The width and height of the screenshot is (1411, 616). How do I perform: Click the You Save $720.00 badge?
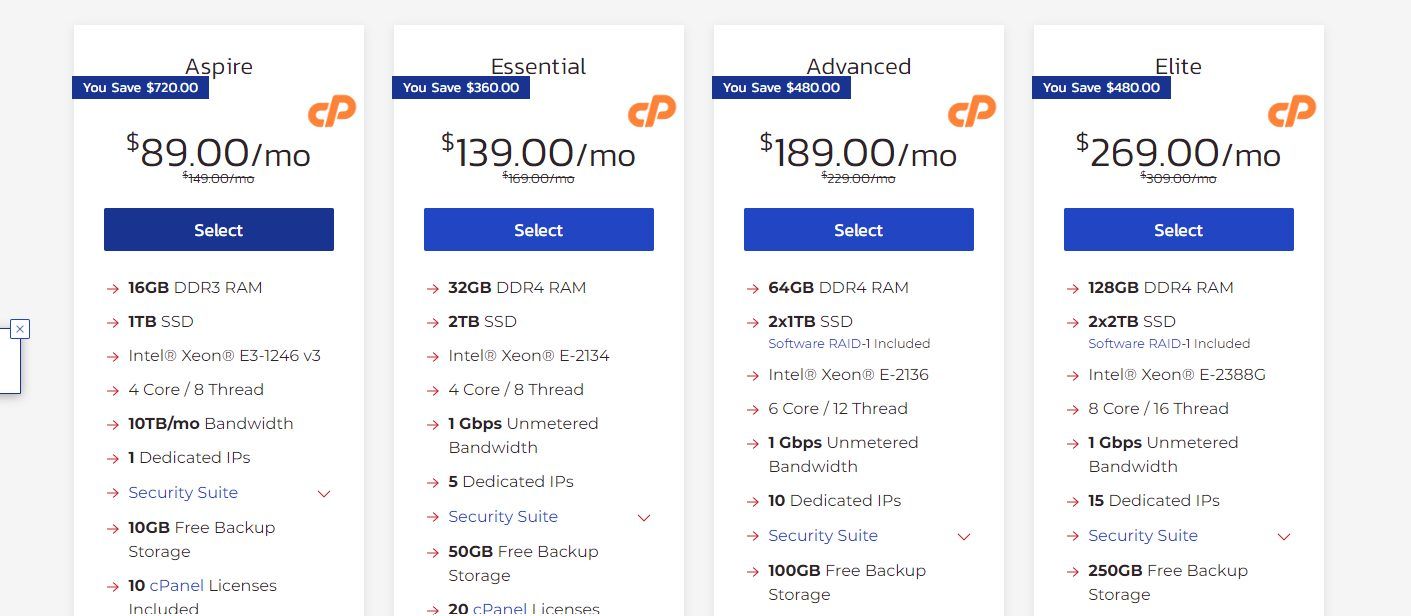click(141, 88)
